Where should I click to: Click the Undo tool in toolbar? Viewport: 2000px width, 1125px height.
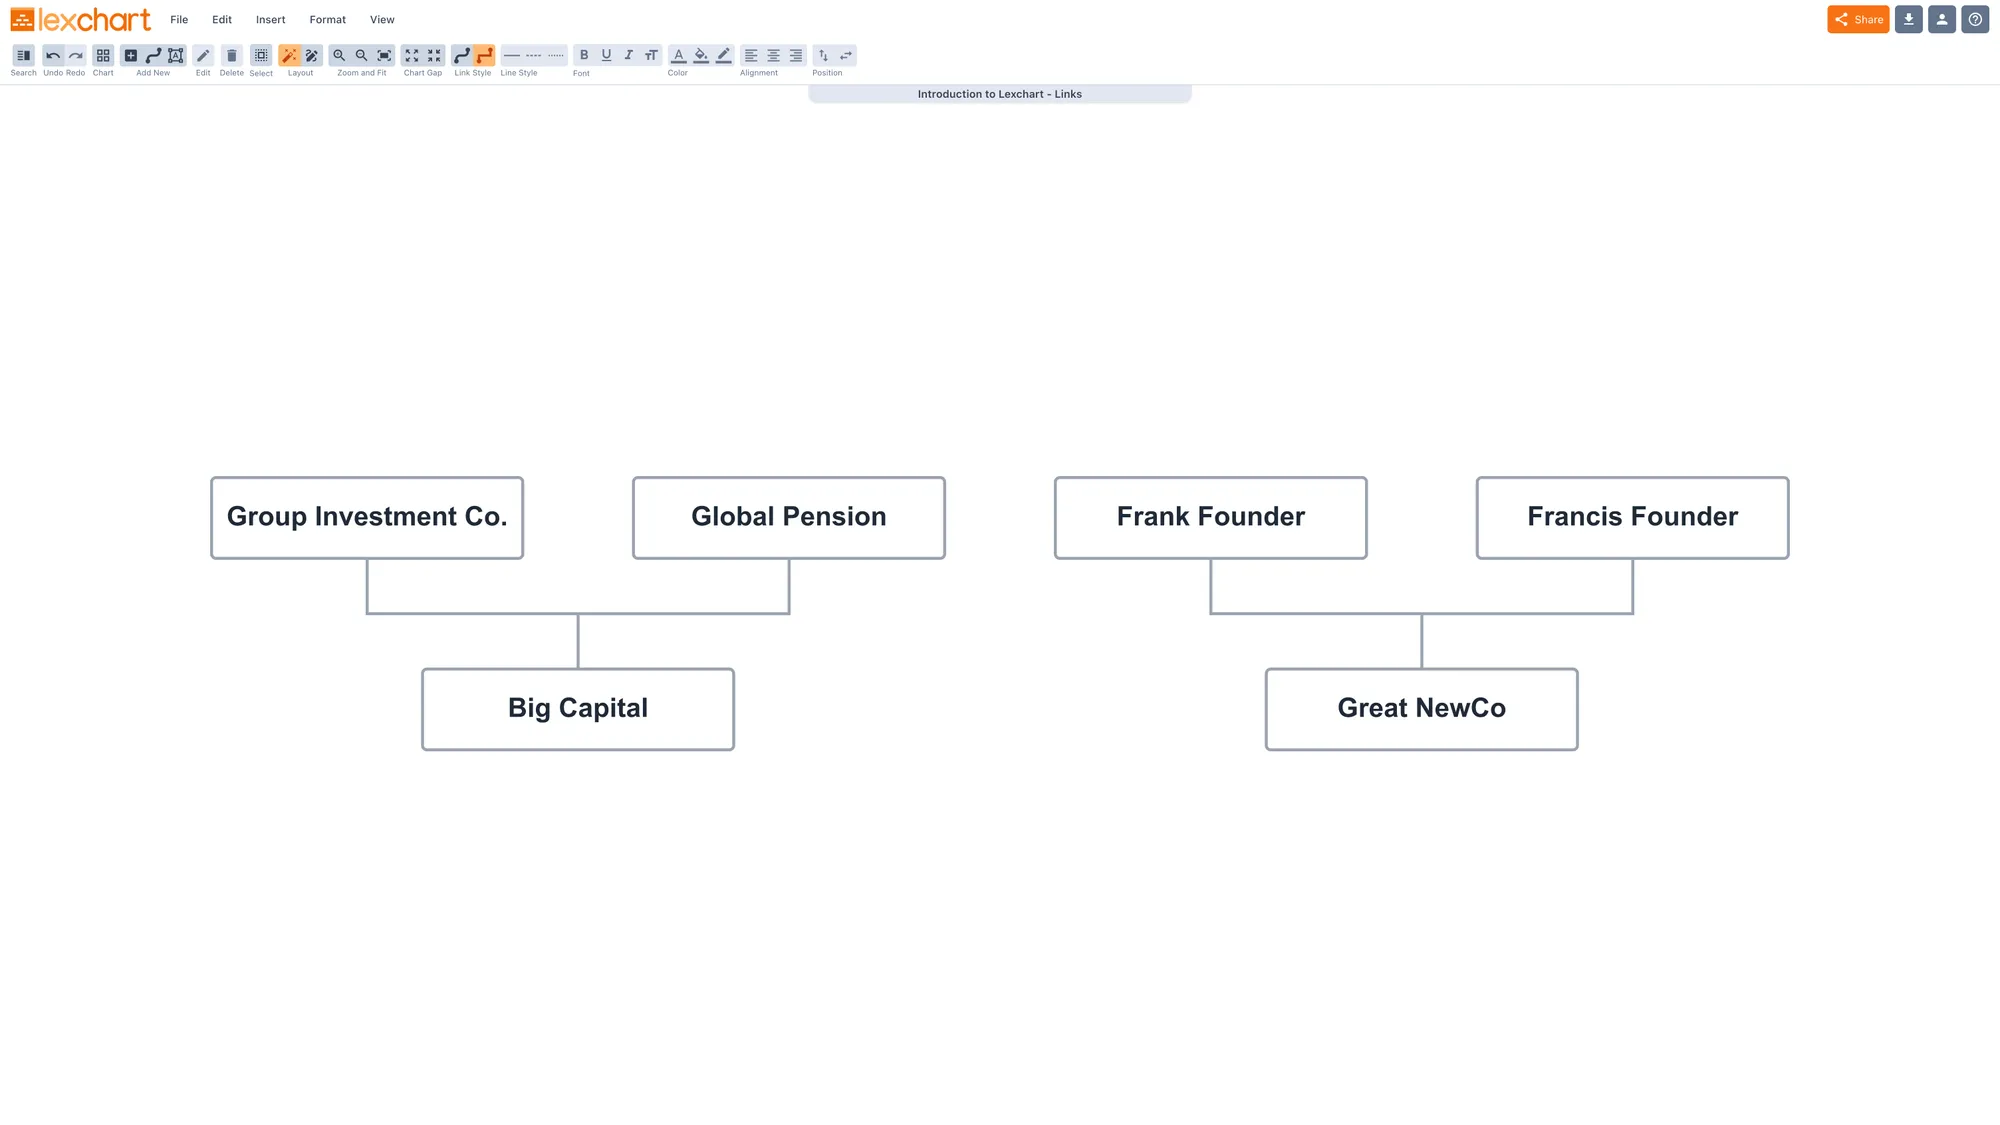coord(52,55)
